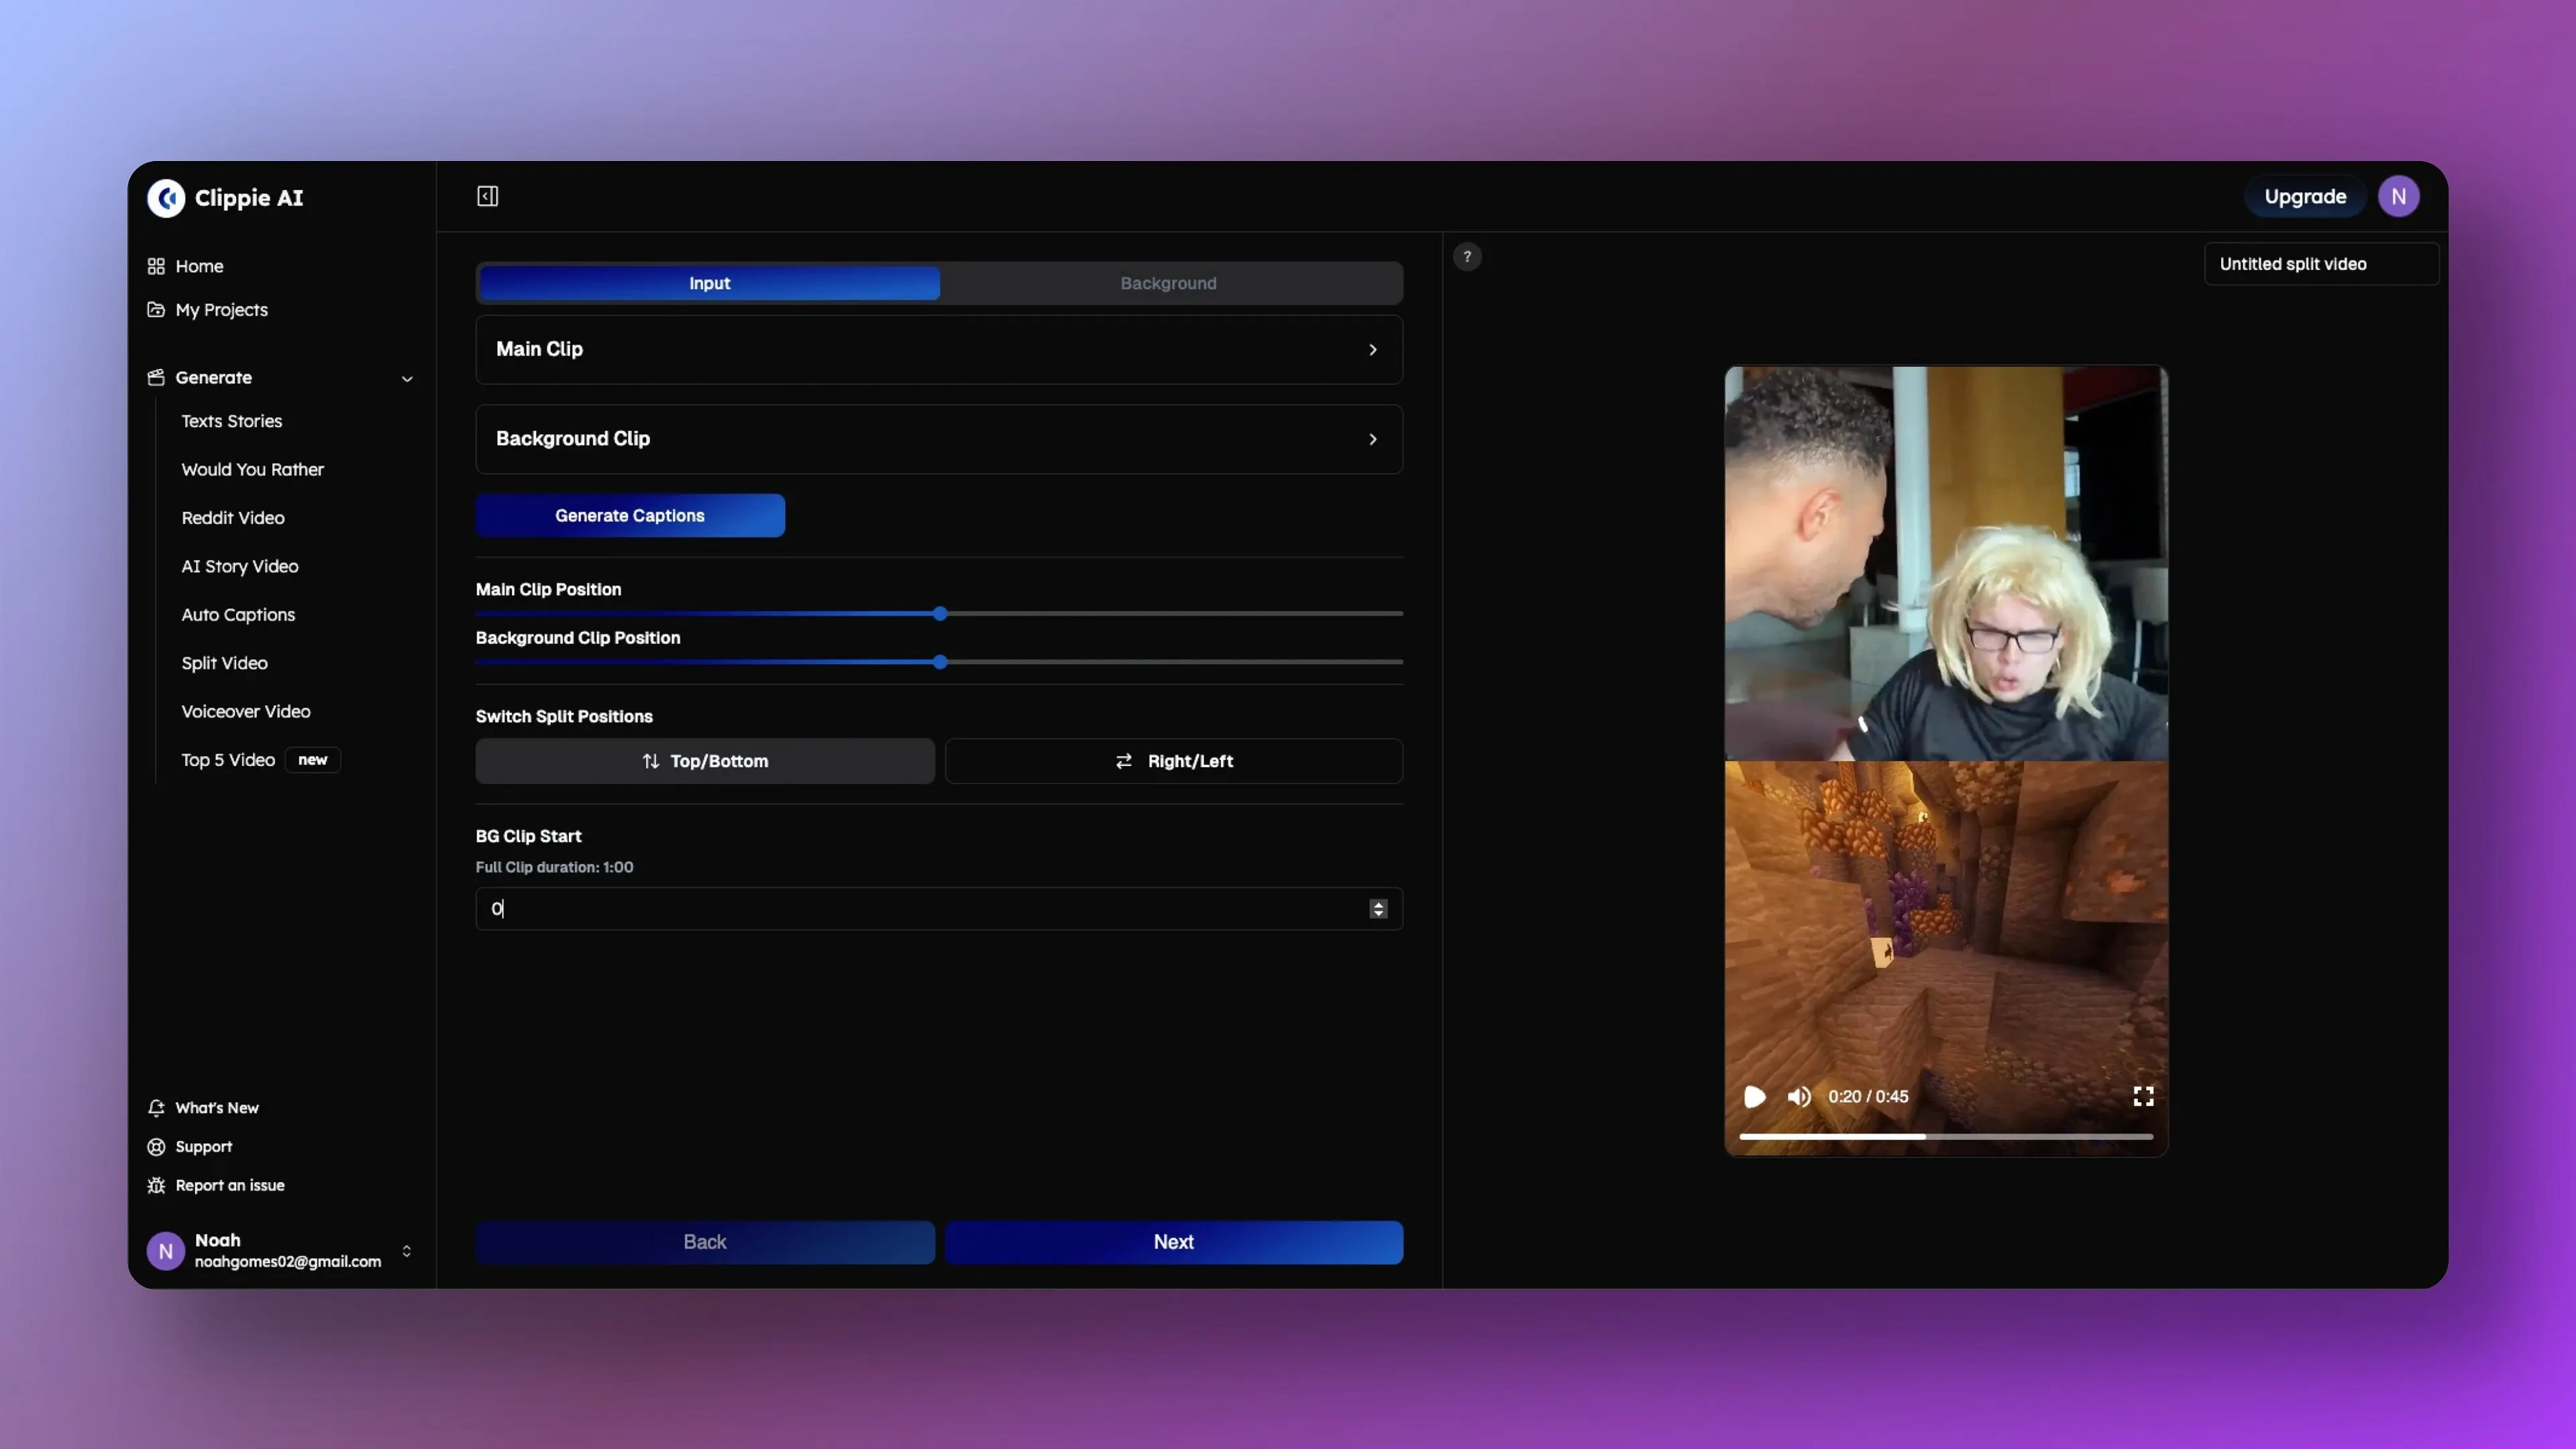Click the Report an issue bug icon
Screen dimensions: 2576x1449
156,1186
